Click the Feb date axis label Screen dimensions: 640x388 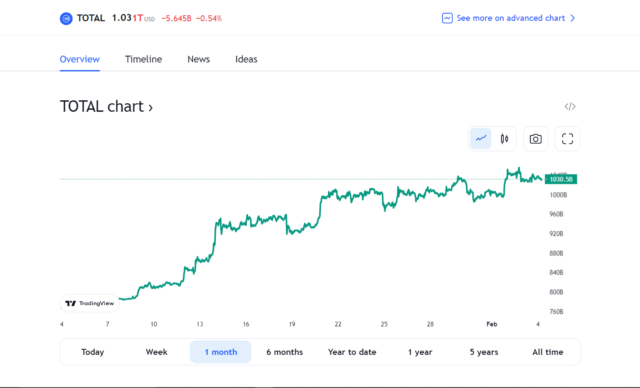point(491,324)
